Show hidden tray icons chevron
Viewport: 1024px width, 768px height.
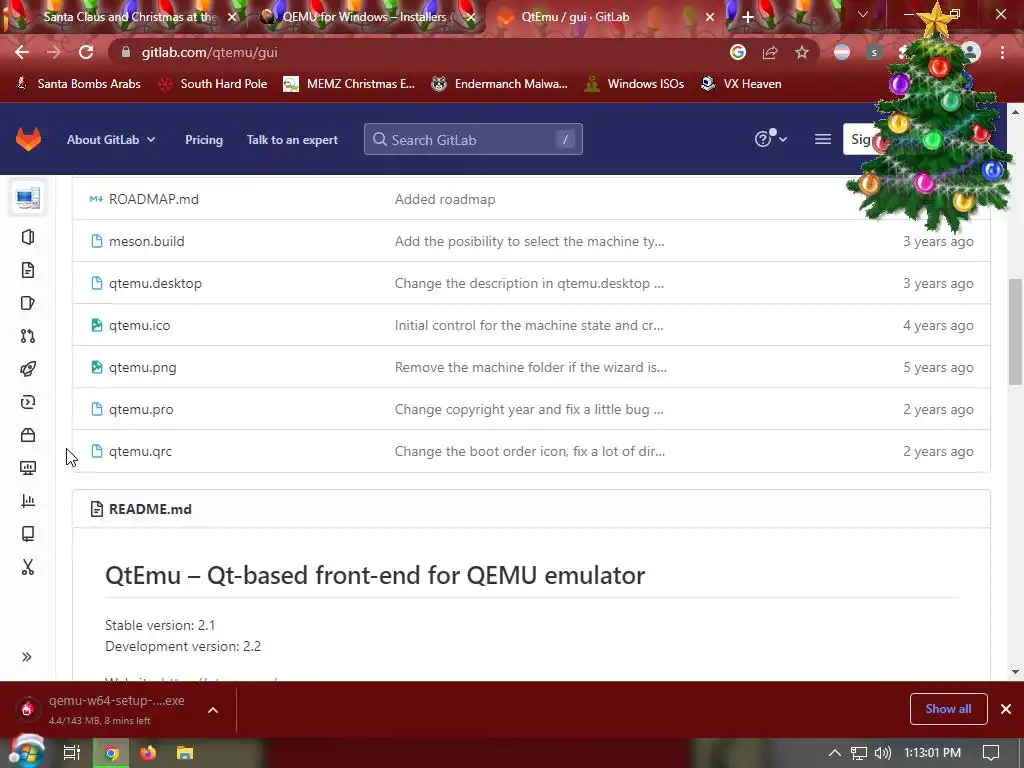point(835,753)
